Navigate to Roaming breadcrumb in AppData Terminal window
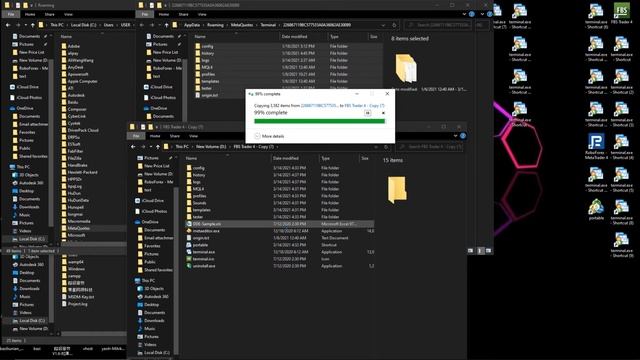 coord(215,25)
